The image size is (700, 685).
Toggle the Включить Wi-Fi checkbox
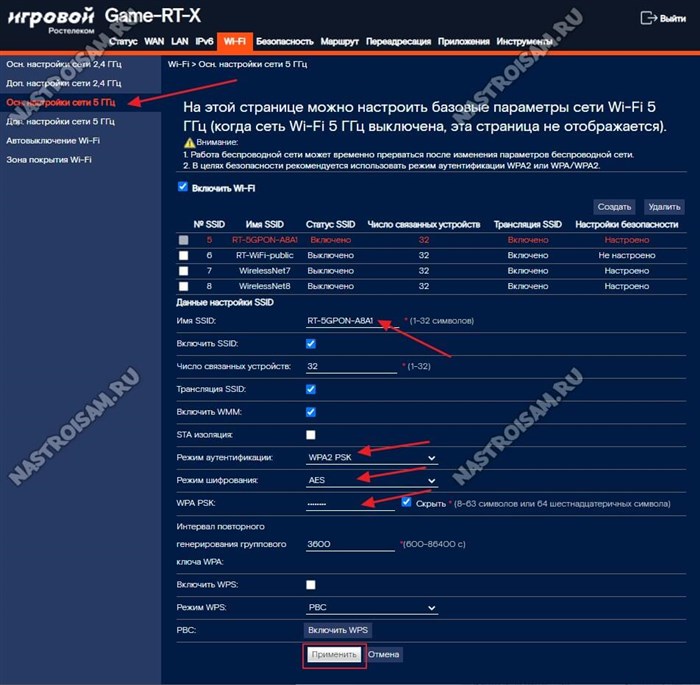(x=183, y=187)
